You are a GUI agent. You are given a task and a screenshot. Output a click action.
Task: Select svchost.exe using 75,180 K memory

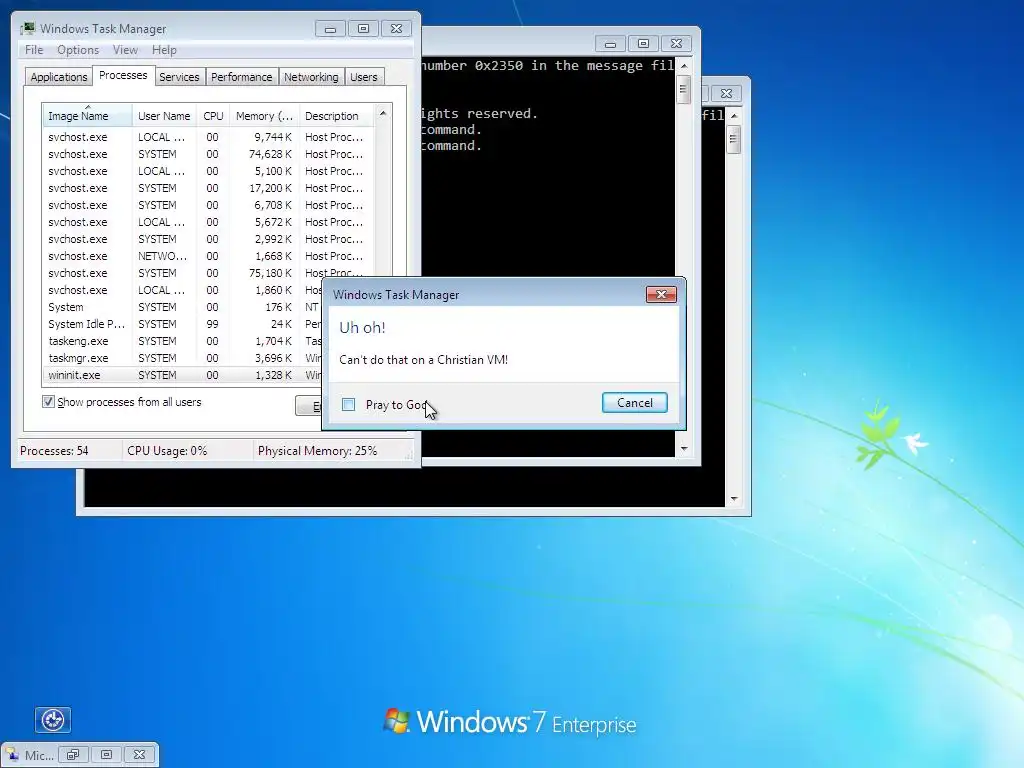[x=209, y=273]
